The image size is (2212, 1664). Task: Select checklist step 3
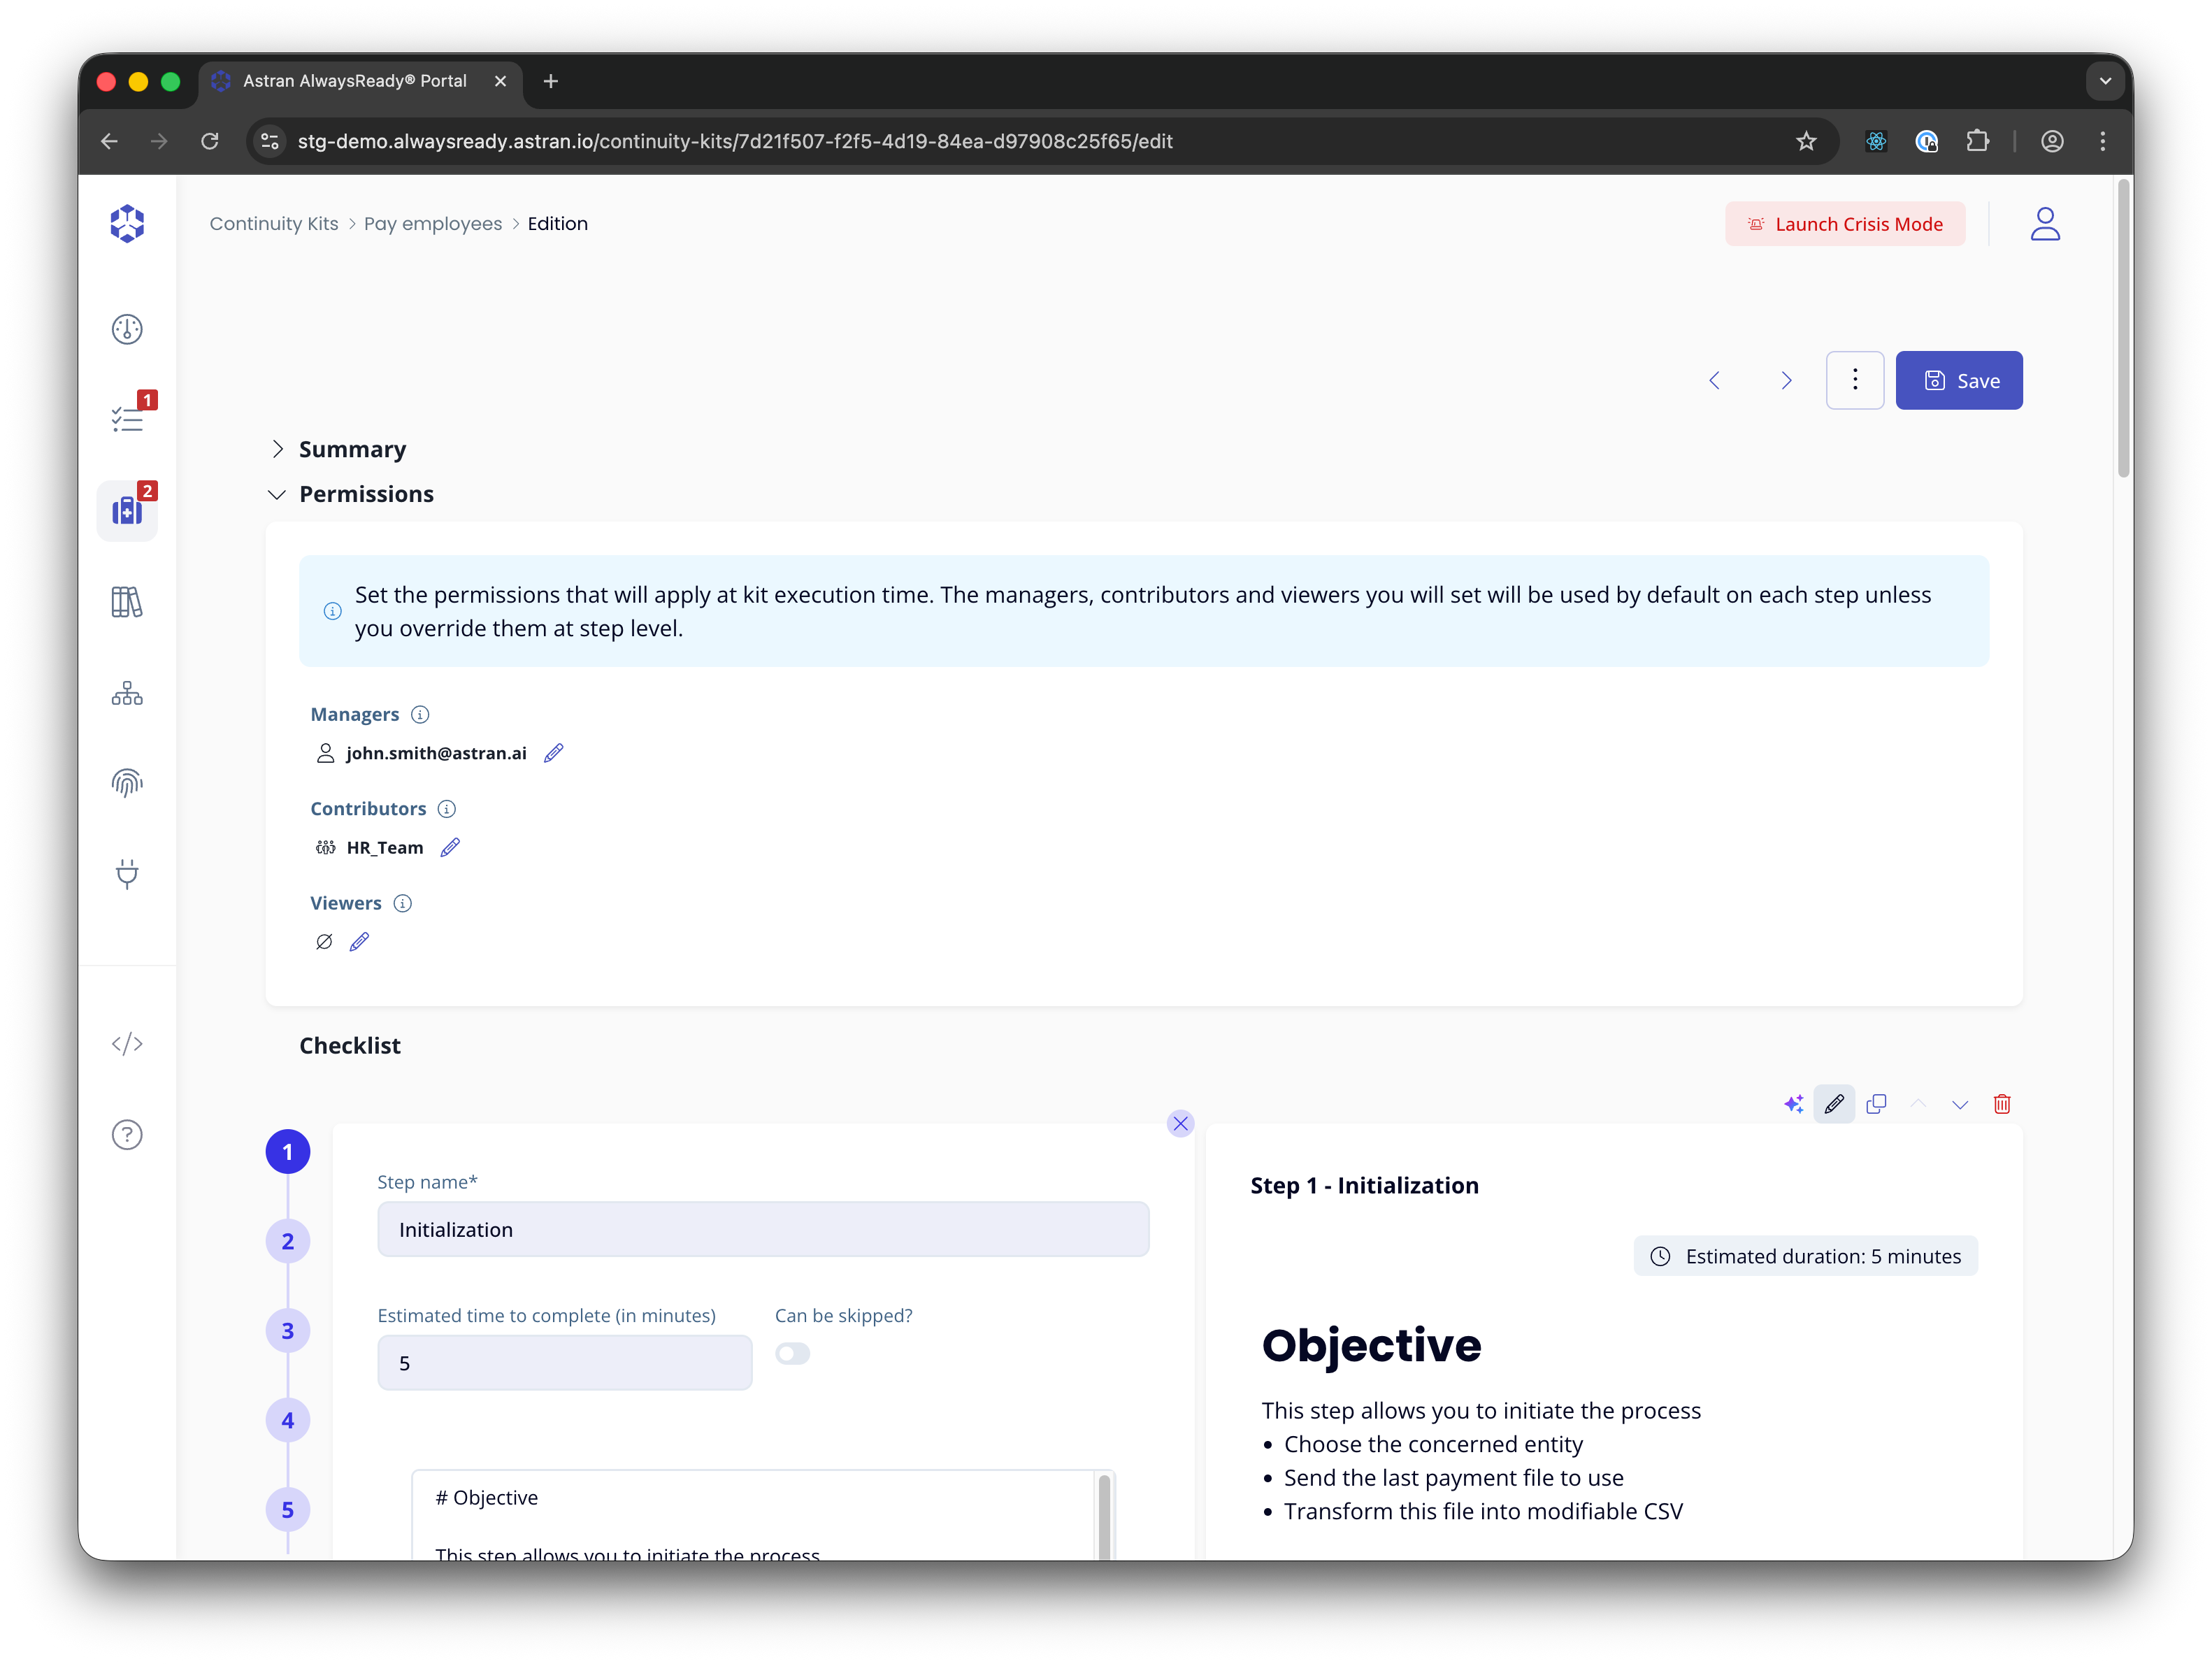point(288,1331)
